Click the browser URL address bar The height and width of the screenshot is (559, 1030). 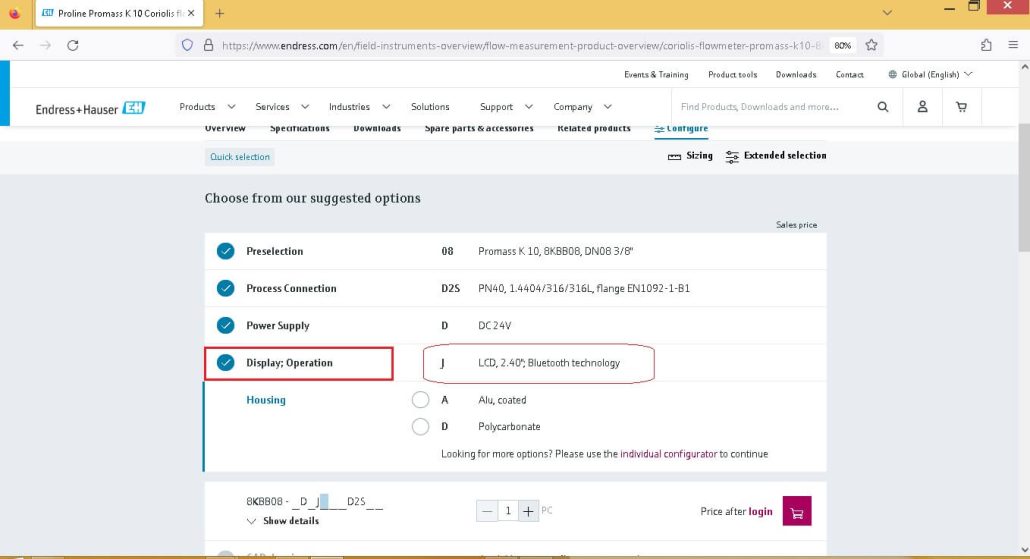click(522, 45)
